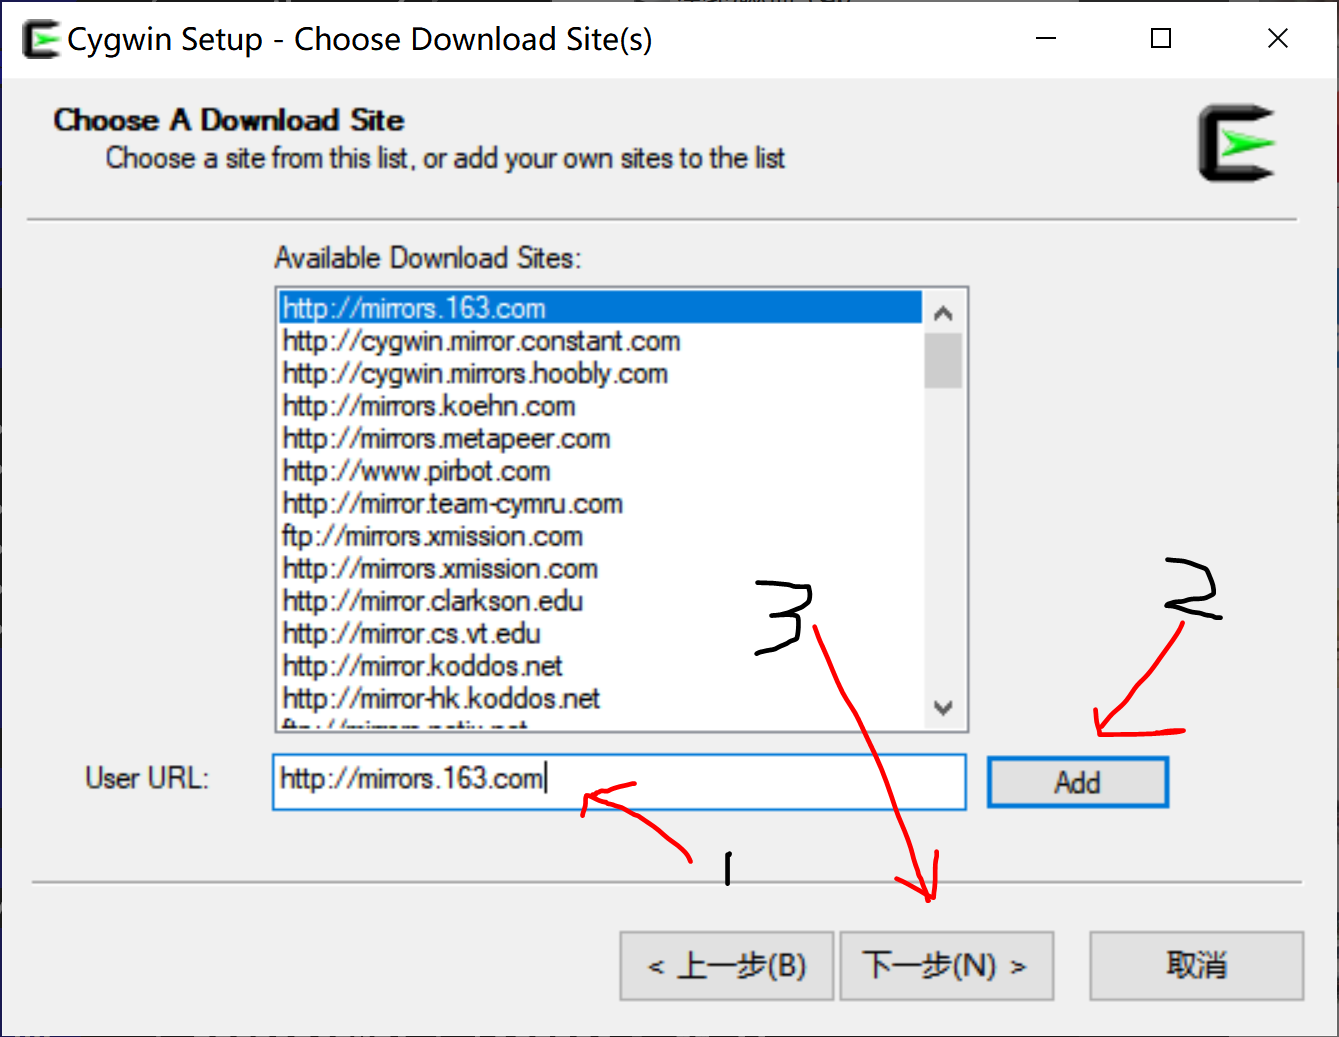Click the Cygwin icon in title bar
Screen dimensions: 1339x1037
click(x=41, y=40)
